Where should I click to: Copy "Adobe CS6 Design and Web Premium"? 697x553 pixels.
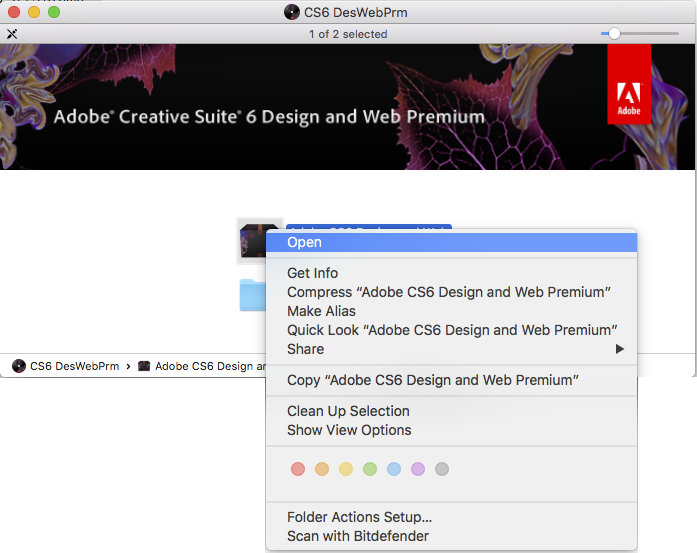pos(451,380)
